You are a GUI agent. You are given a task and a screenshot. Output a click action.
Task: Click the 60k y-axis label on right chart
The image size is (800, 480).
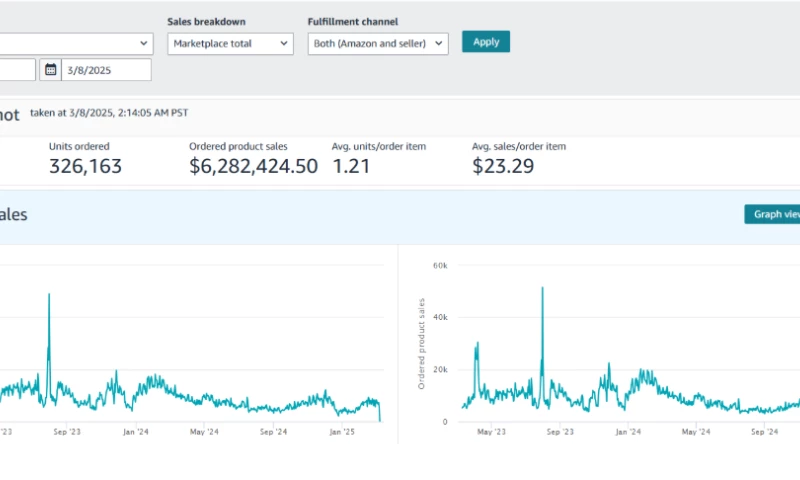[440, 265]
